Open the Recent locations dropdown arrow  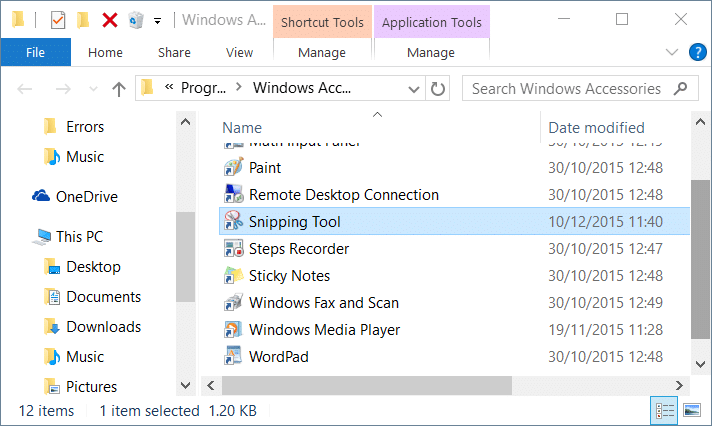pyautogui.click(x=93, y=89)
